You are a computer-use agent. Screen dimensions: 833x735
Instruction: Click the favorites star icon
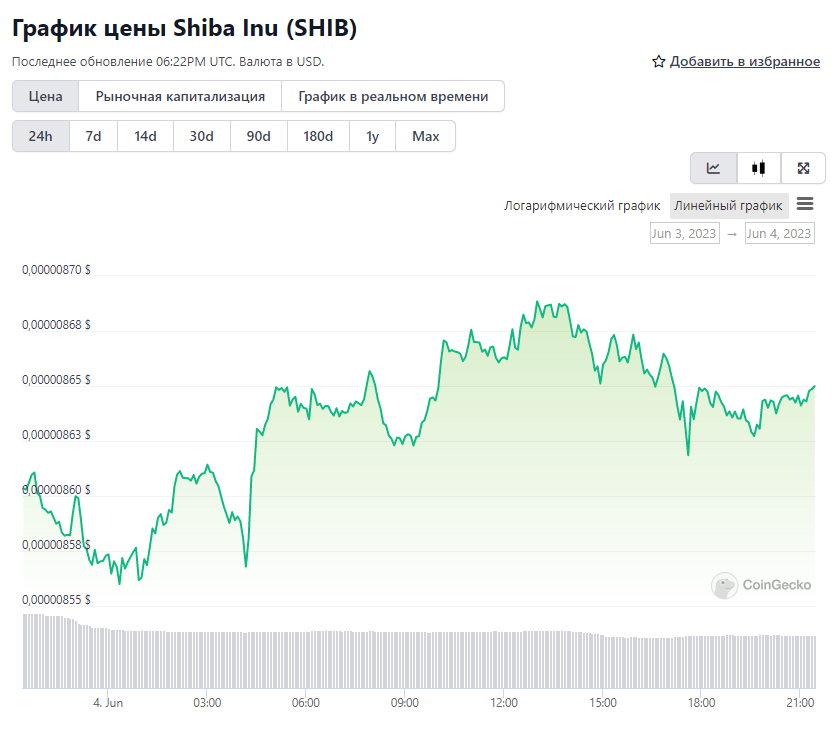tap(658, 62)
